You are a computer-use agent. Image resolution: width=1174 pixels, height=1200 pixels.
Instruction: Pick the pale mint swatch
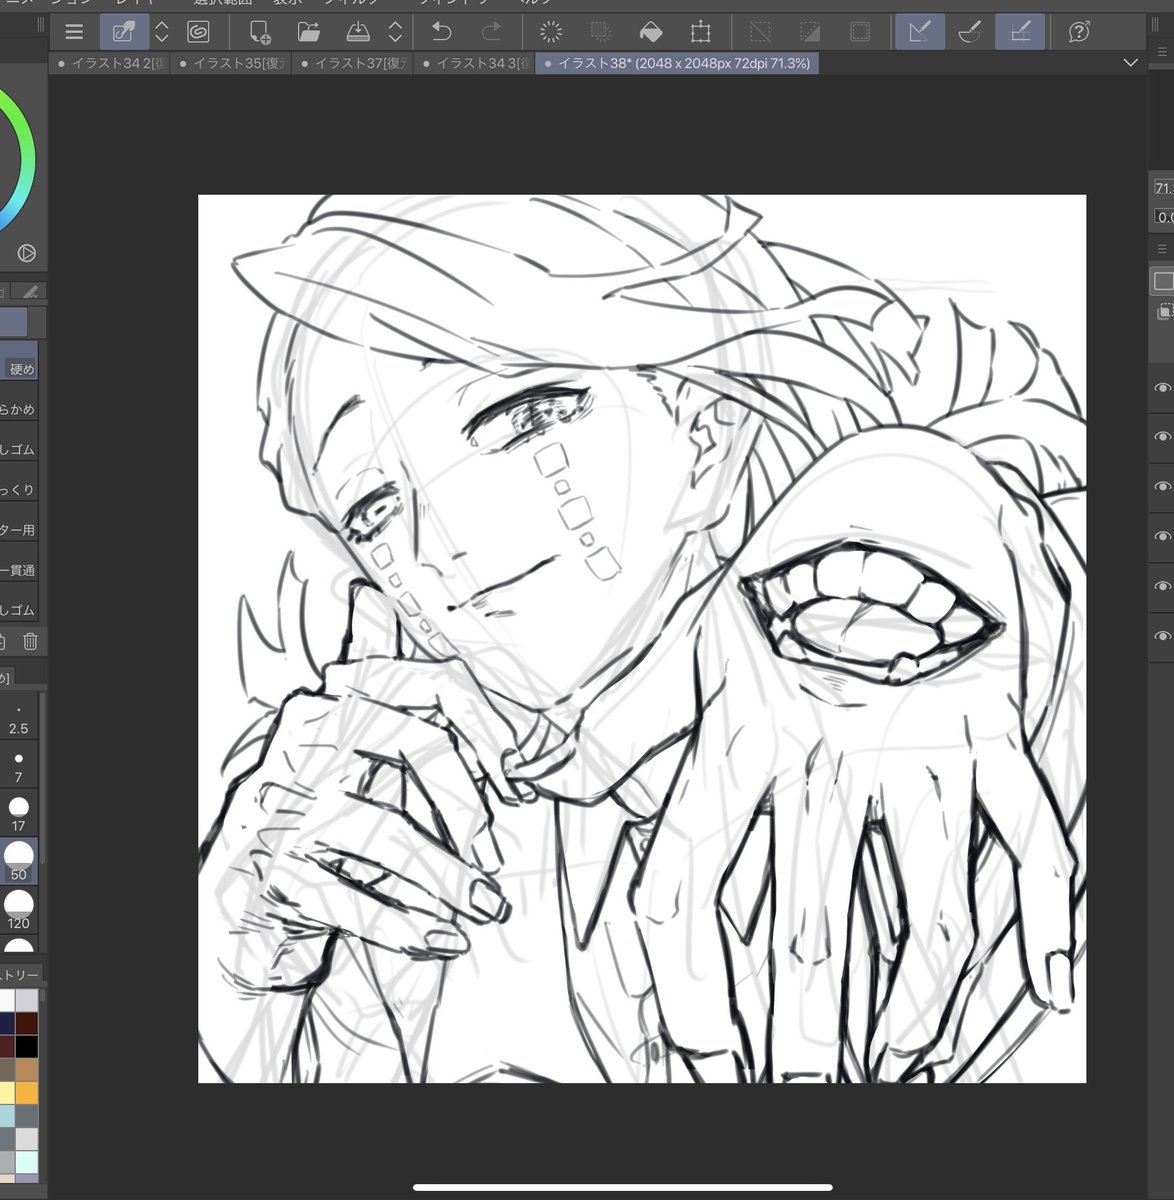coord(27,1162)
